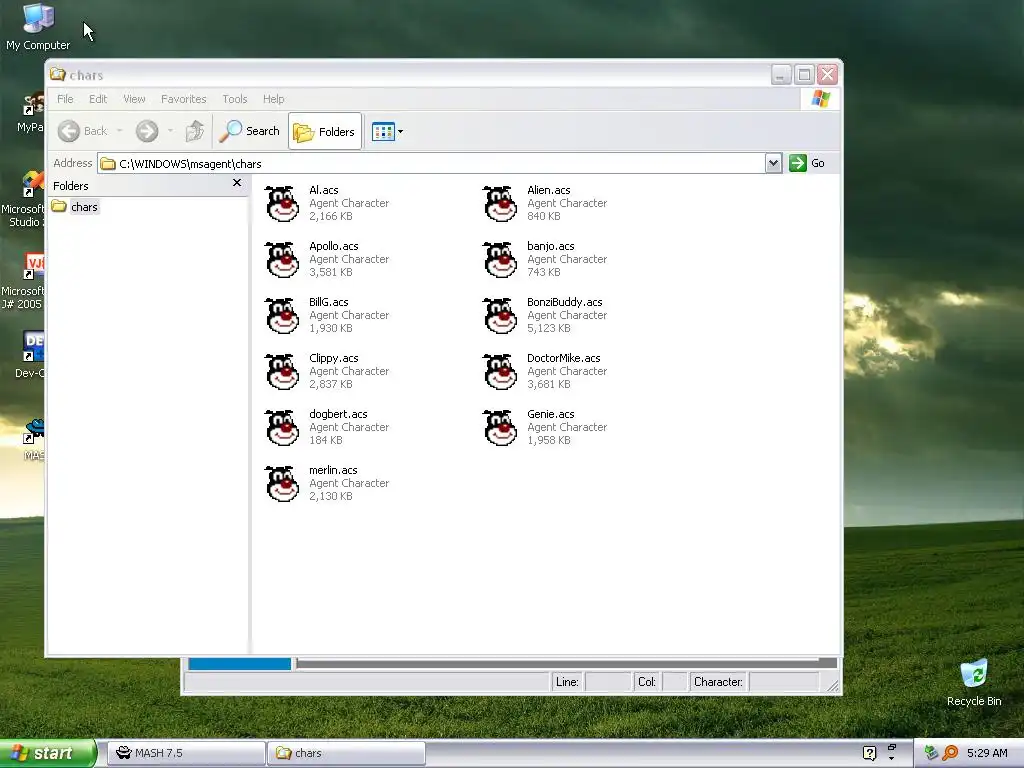Open the View menu
This screenshot has height=768, width=1024.
pos(135,99)
